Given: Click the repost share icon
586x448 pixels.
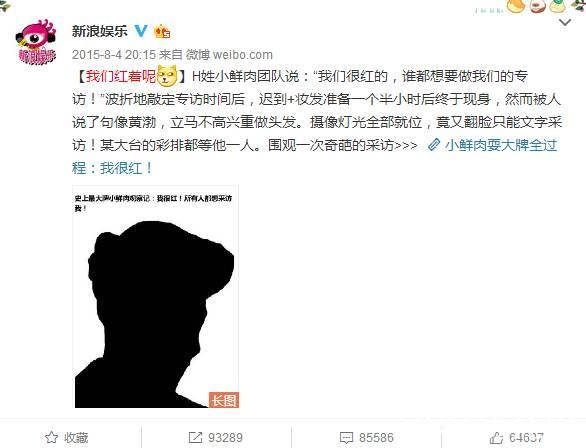Looking at the screenshot, I should point(195,438).
